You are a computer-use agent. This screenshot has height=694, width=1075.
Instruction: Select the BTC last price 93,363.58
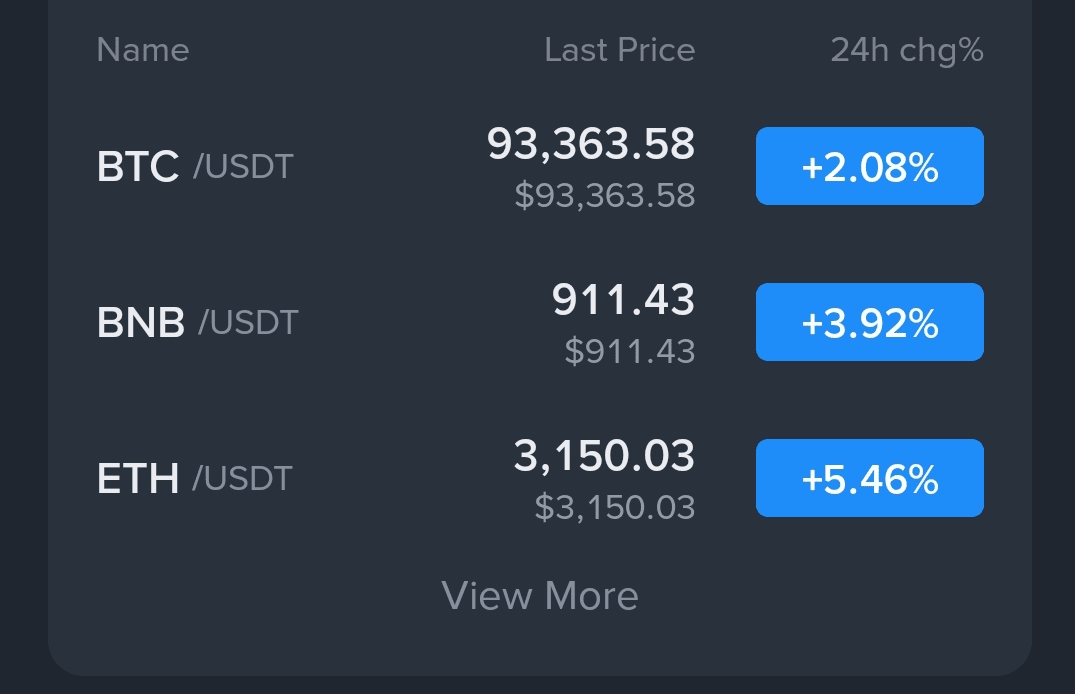pyautogui.click(x=590, y=144)
